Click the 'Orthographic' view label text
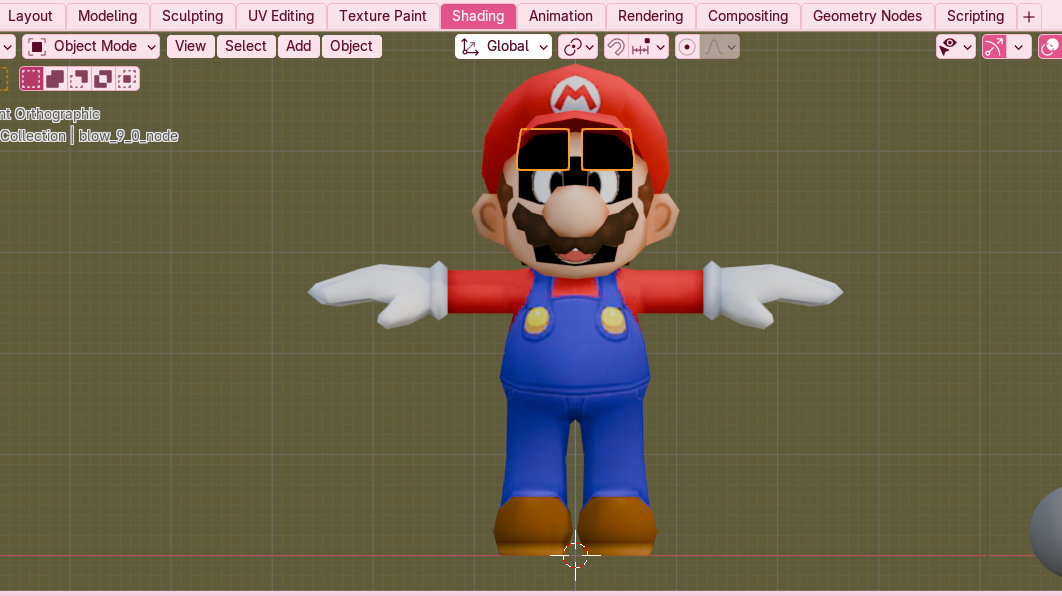 [x=58, y=114]
